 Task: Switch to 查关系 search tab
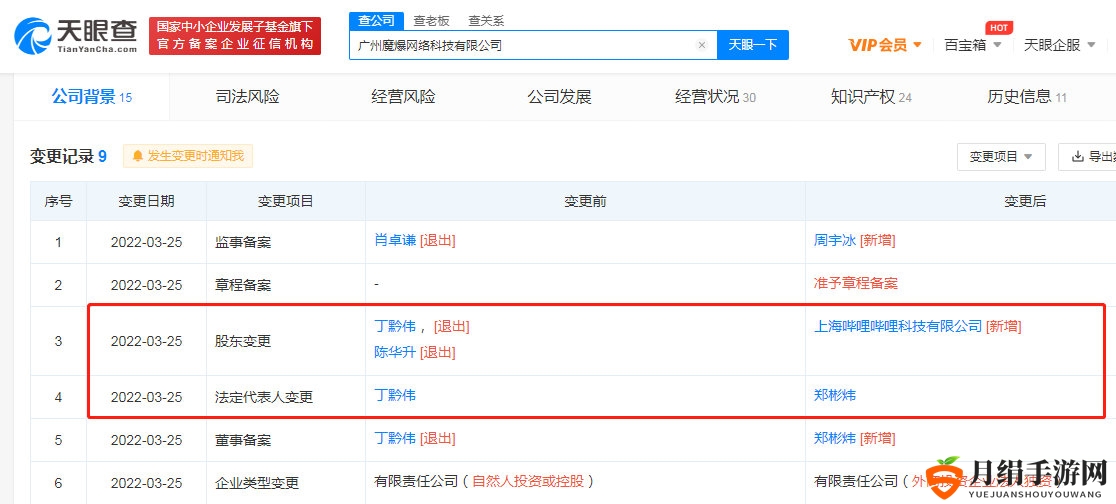tap(487, 21)
